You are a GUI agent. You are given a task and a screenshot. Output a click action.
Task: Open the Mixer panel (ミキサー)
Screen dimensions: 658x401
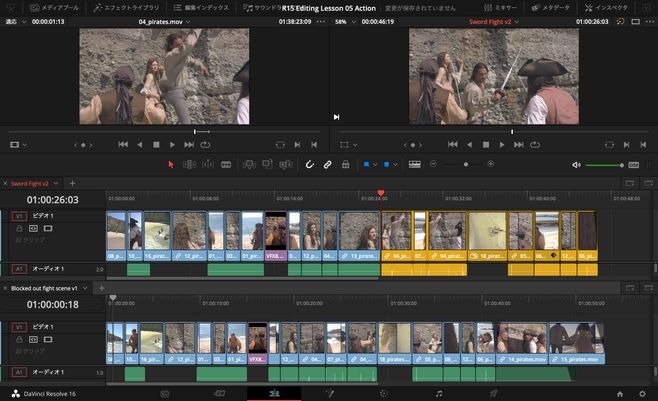pyautogui.click(x=500, y=8)
